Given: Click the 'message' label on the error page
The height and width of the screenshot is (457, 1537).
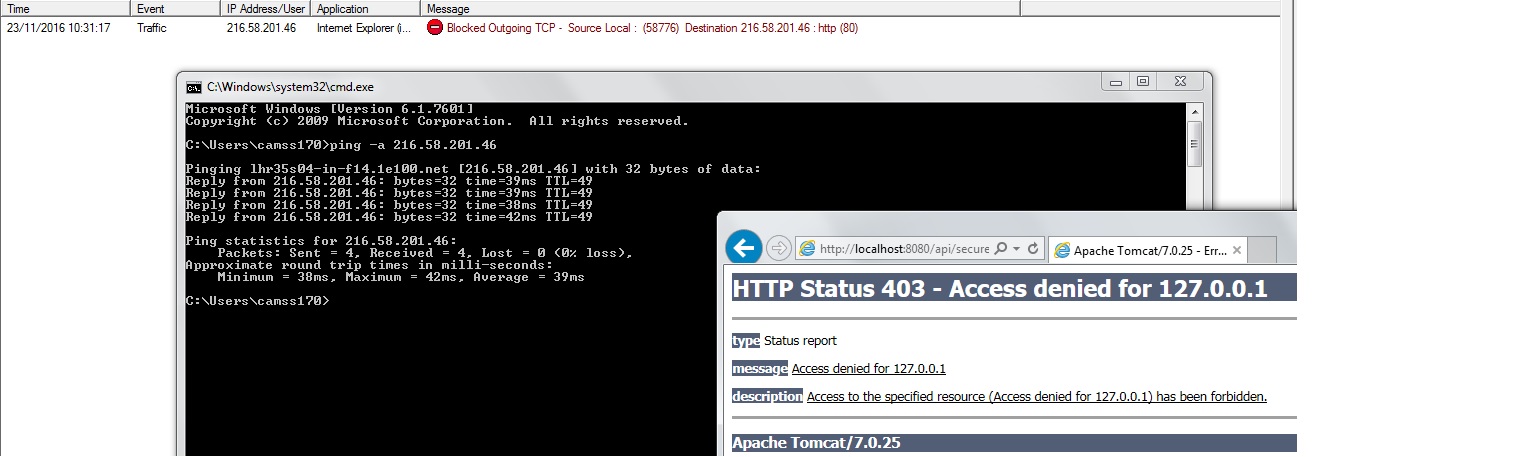Looking at the screenshot, I should click(x=760, y=368).
